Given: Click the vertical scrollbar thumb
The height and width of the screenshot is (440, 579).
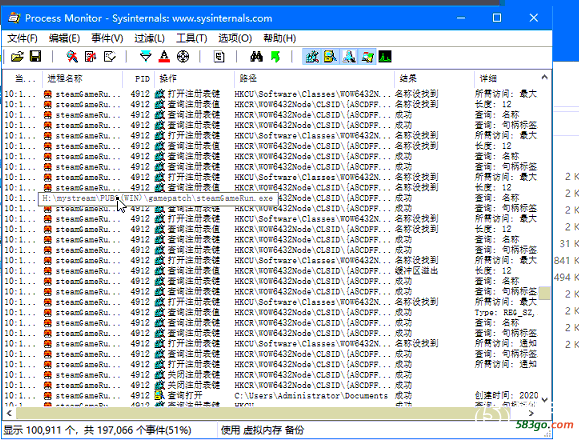Looking at the screenshot, I should pyautogui.click(x=544, y=293).
